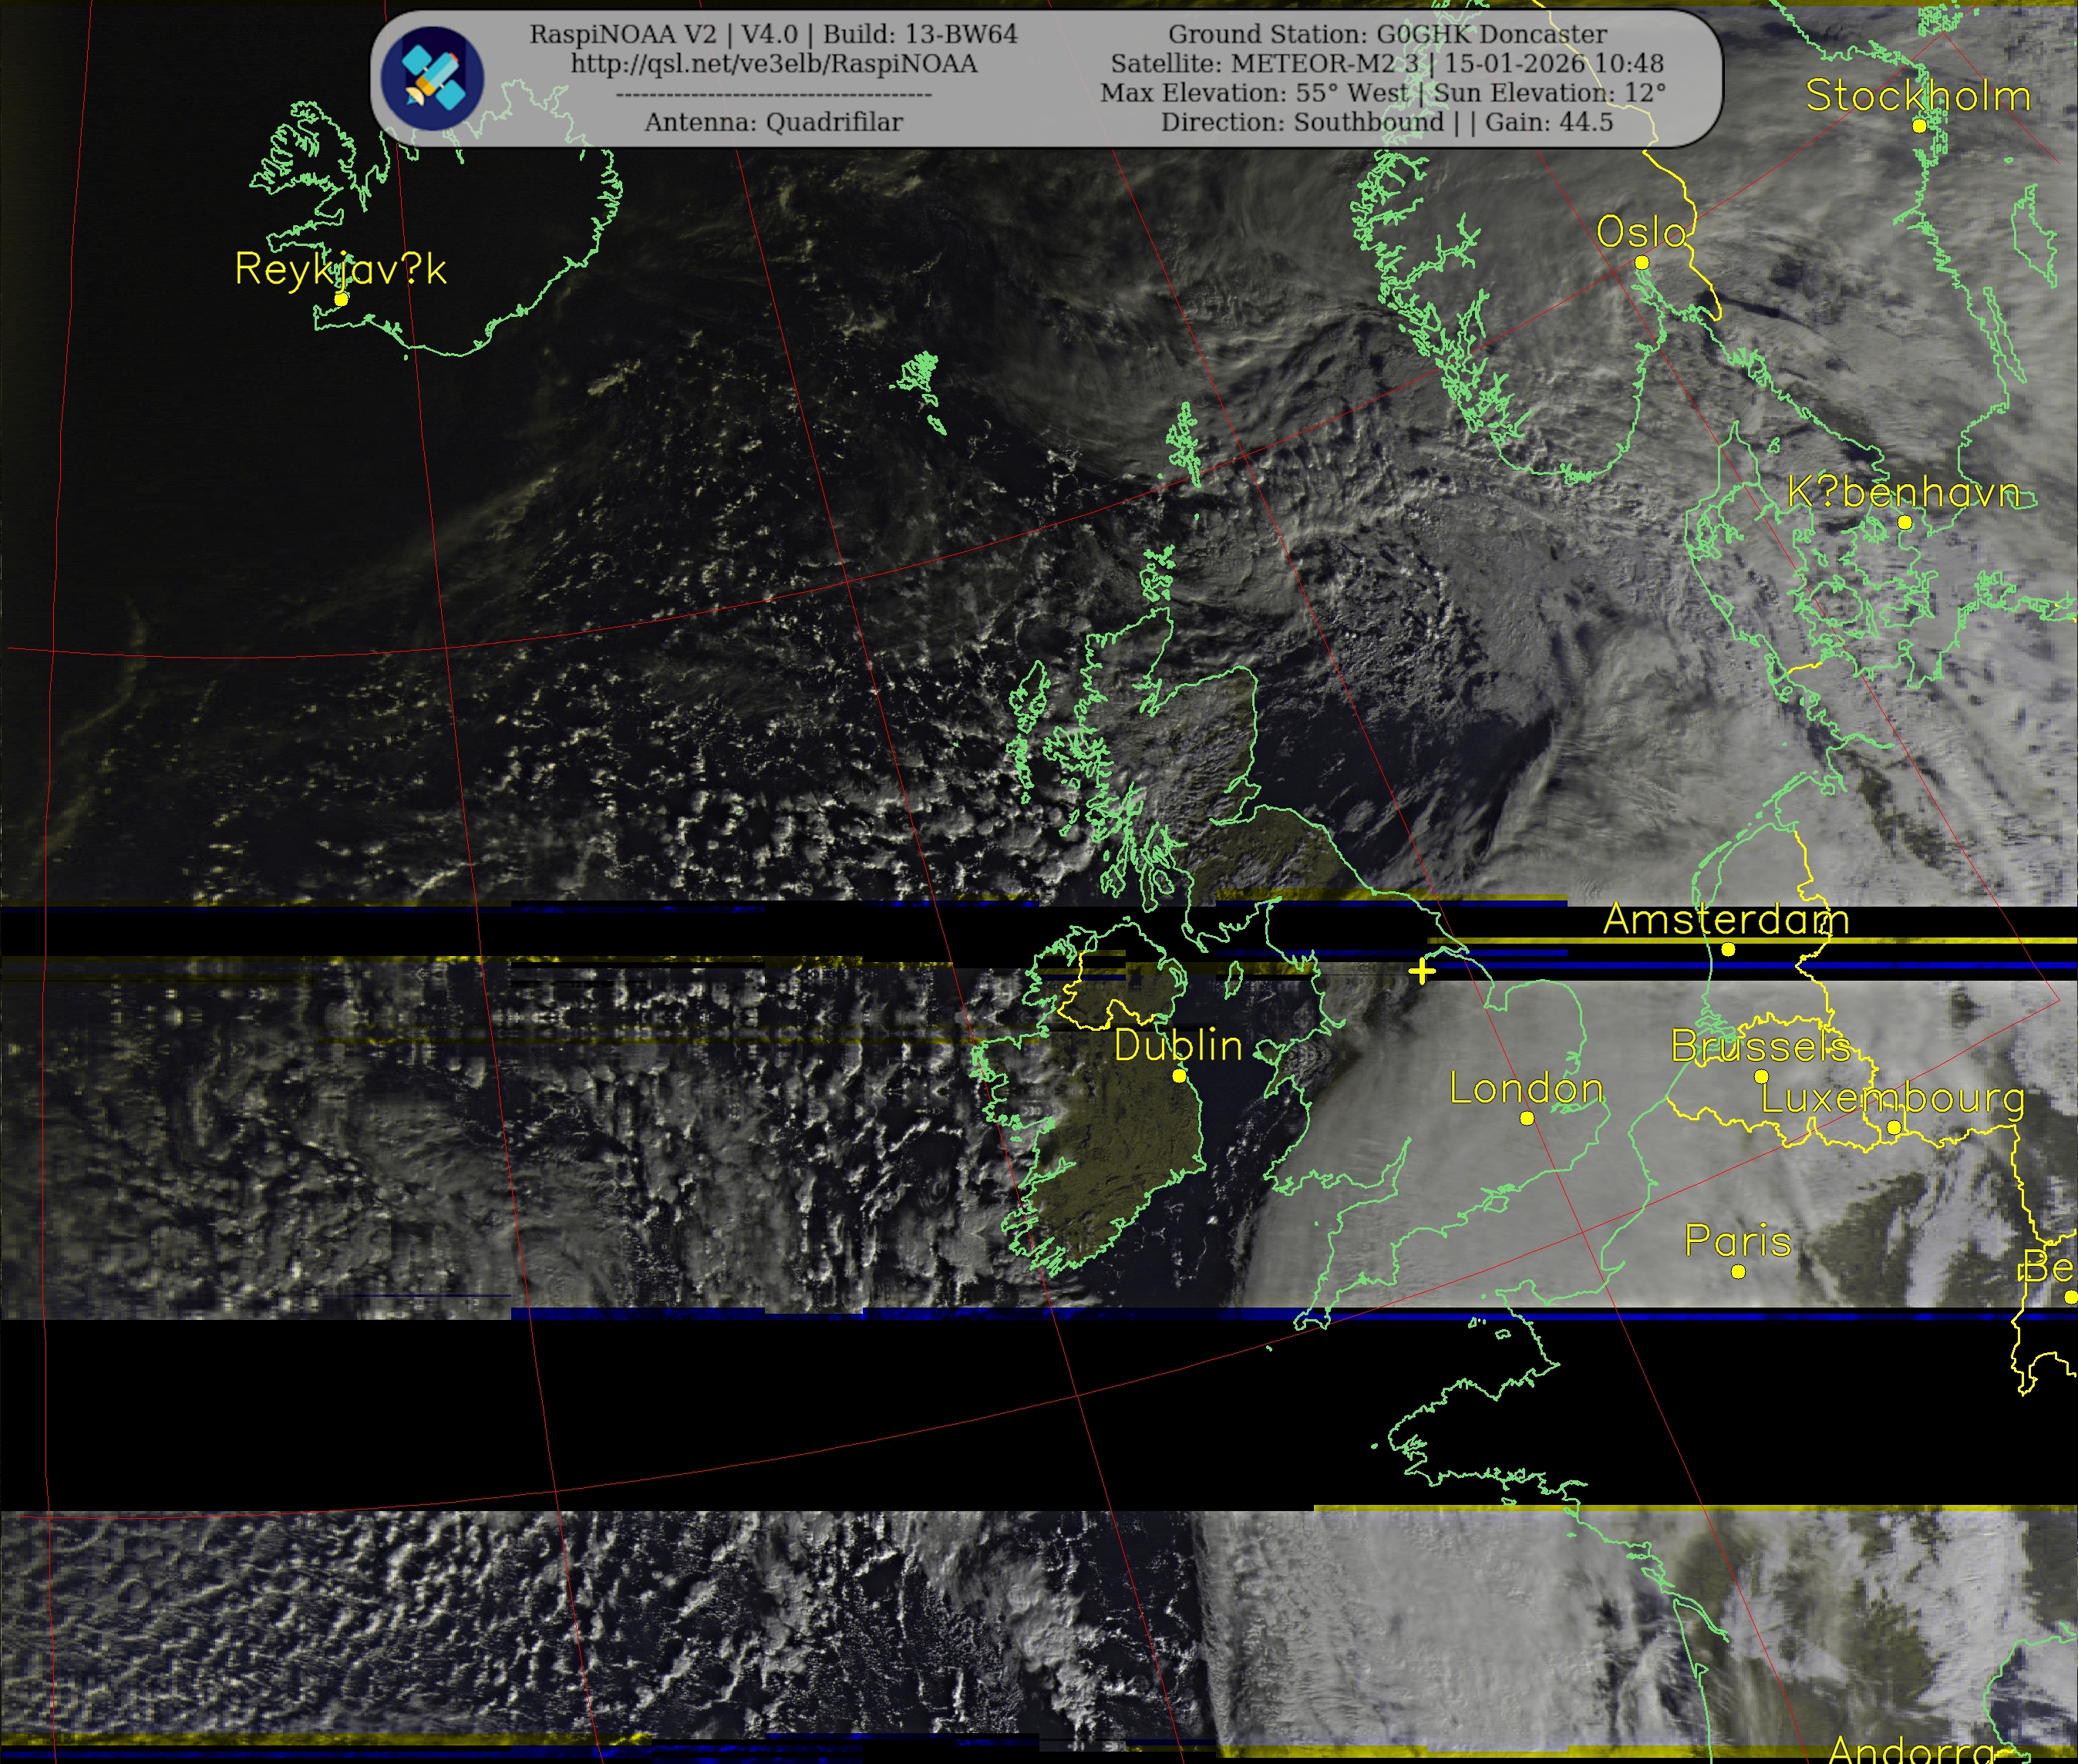Click the København city marker dot
Viewport: 2078px width, 1764px height.
coord(1904,522)
